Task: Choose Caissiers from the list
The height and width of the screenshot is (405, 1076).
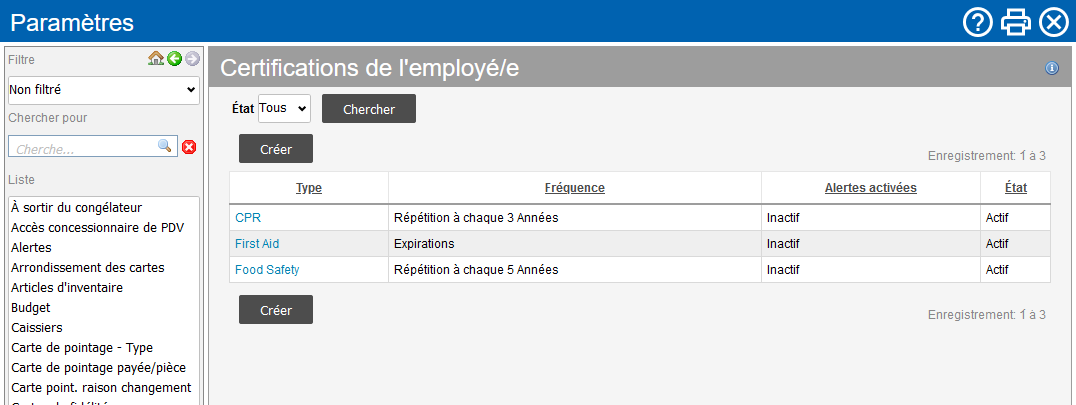Action: tap(36, 327)
